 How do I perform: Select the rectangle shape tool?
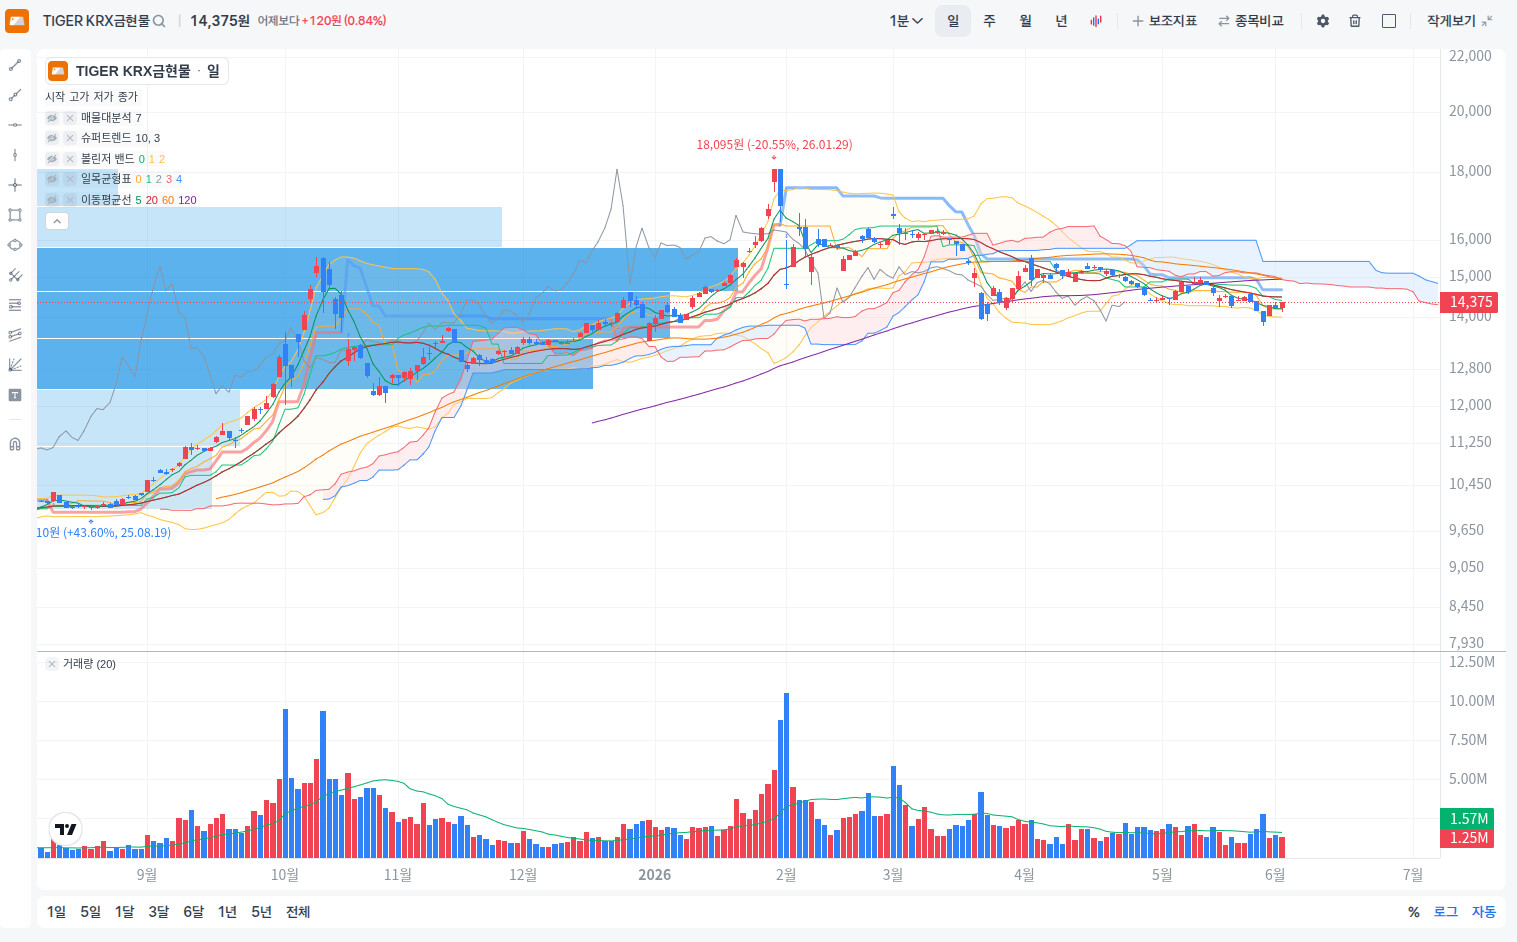tap(15, 215)
